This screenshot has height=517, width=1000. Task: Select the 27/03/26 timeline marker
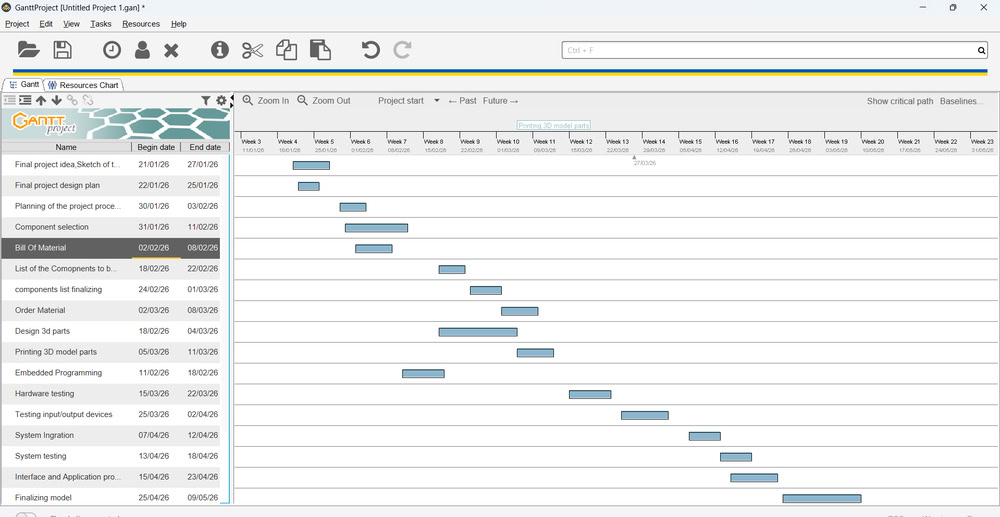click(644, 161)
